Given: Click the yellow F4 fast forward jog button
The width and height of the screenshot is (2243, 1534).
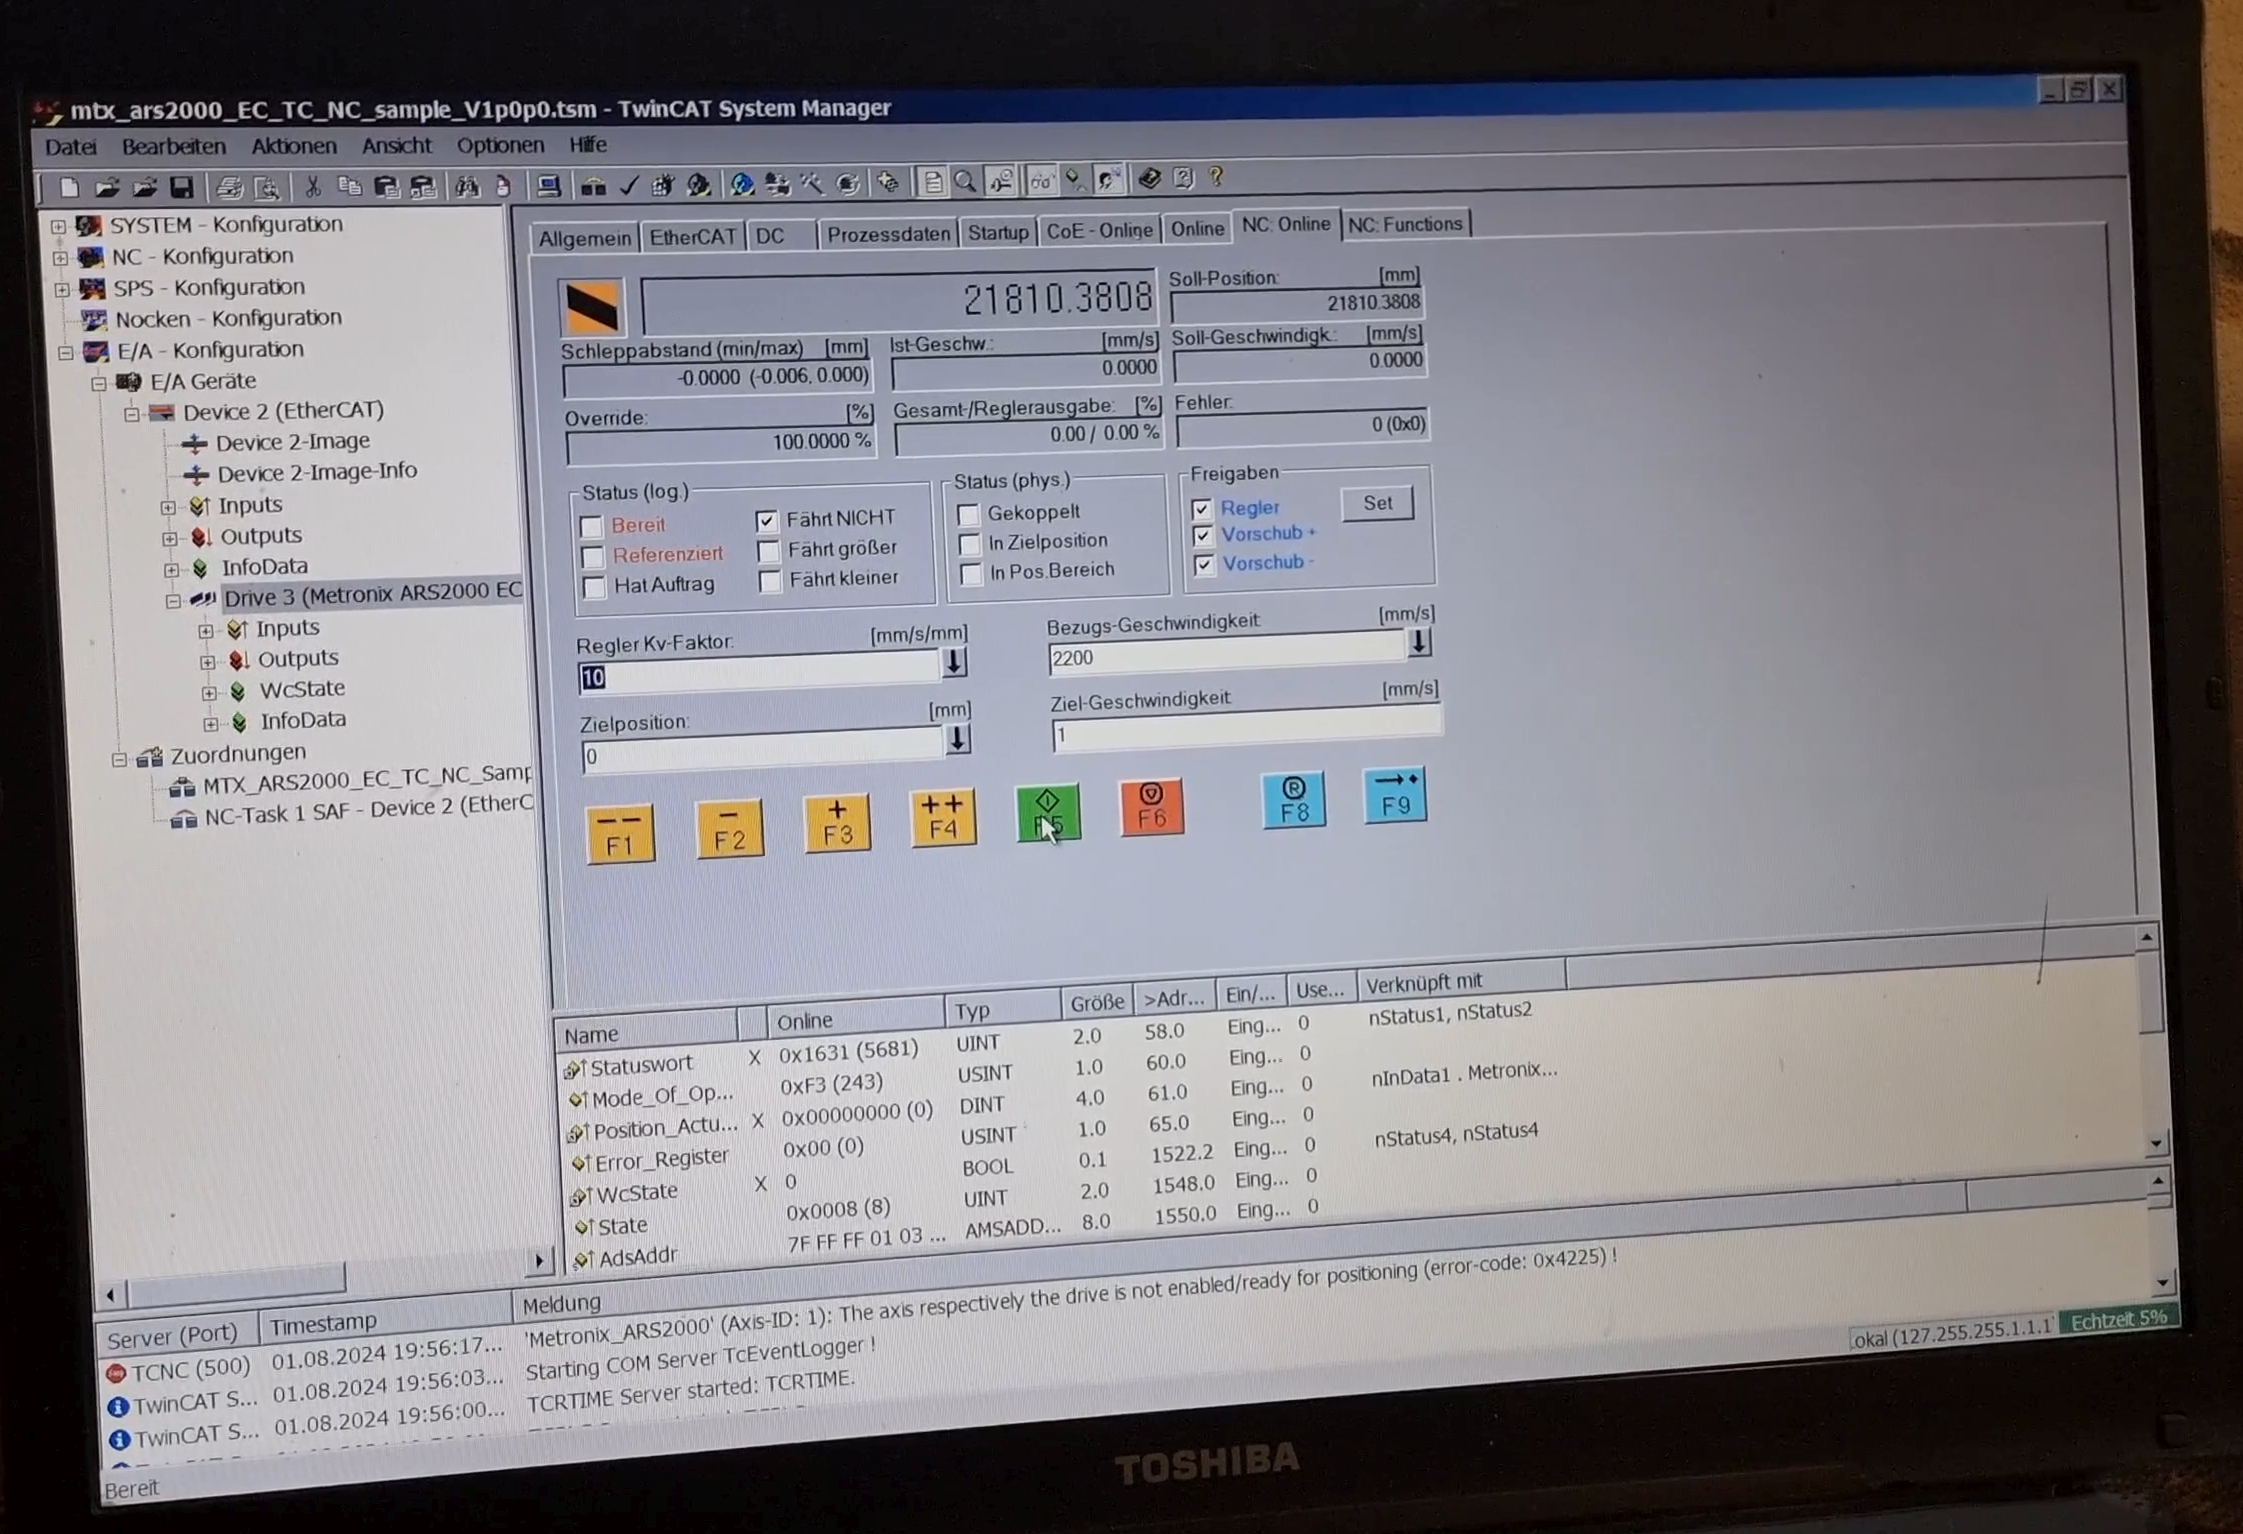Looking at the screenshot, I should 943,818.
